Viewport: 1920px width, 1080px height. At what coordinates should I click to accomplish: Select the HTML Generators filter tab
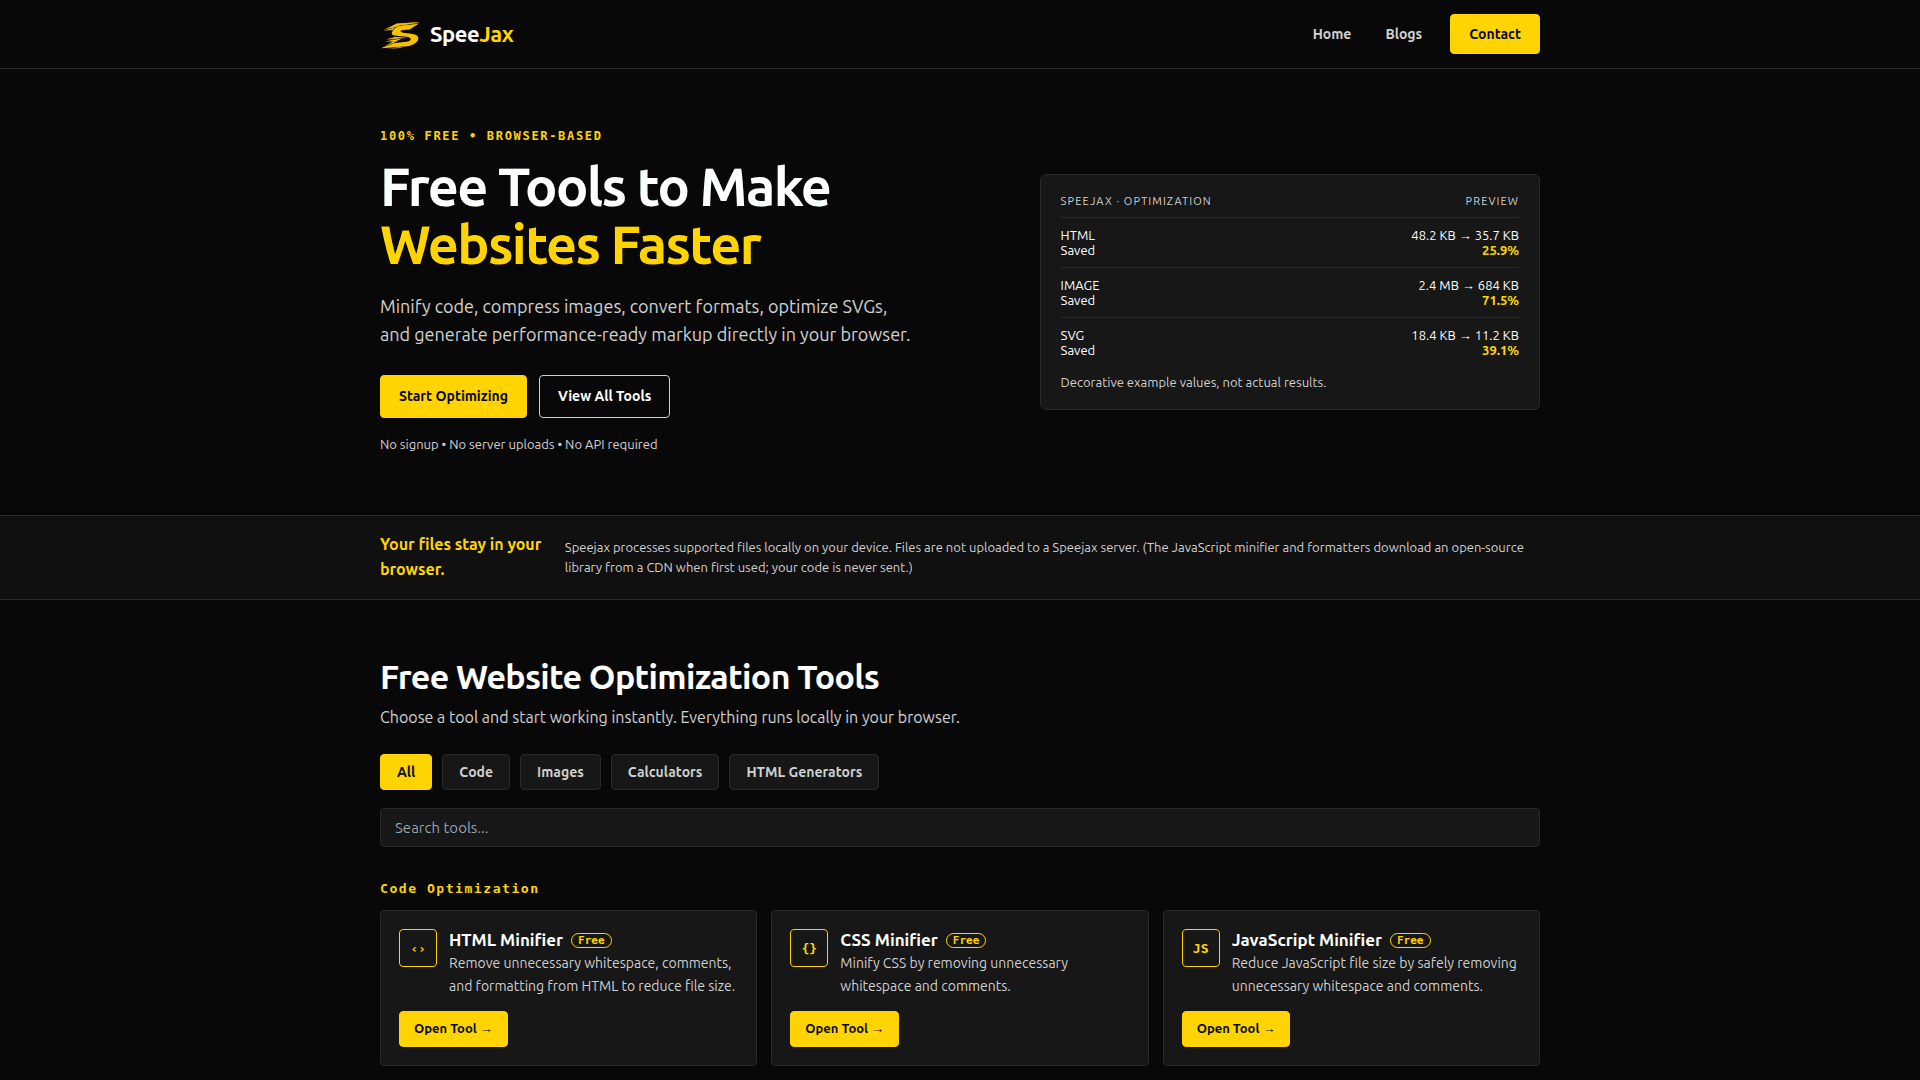pos(804,772)
